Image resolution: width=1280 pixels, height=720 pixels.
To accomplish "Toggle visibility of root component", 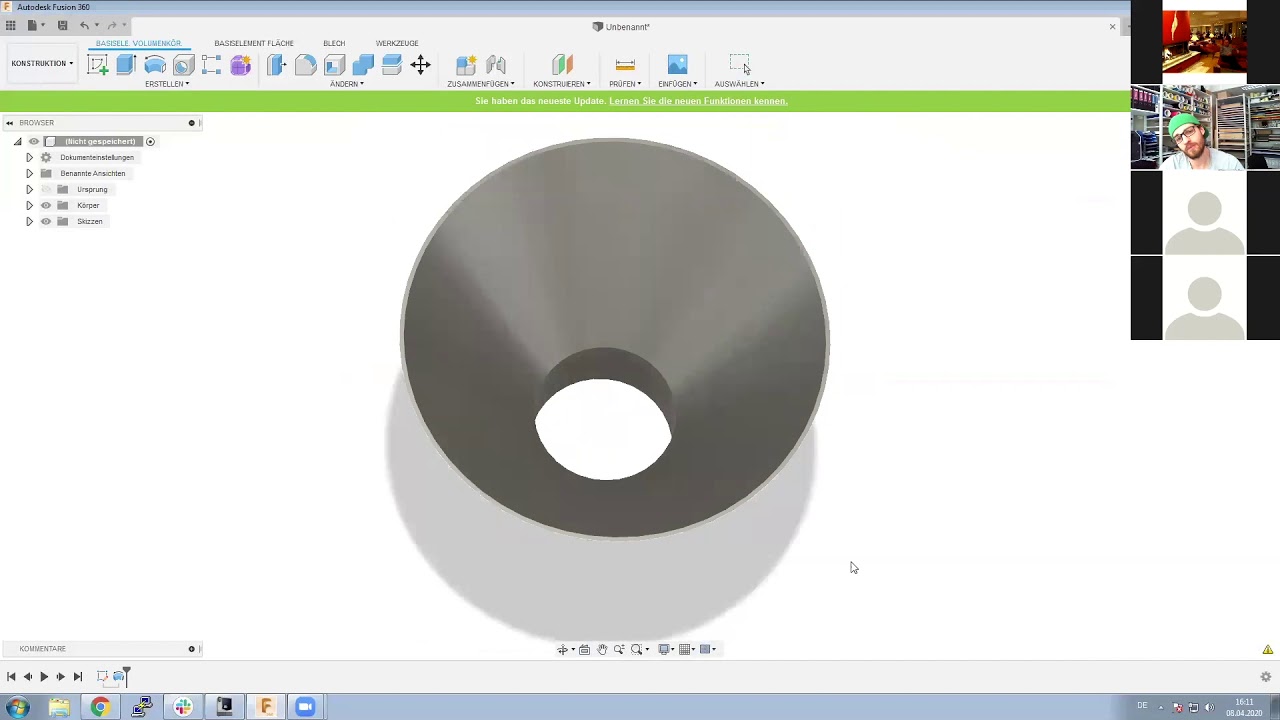I will (34, 141).
